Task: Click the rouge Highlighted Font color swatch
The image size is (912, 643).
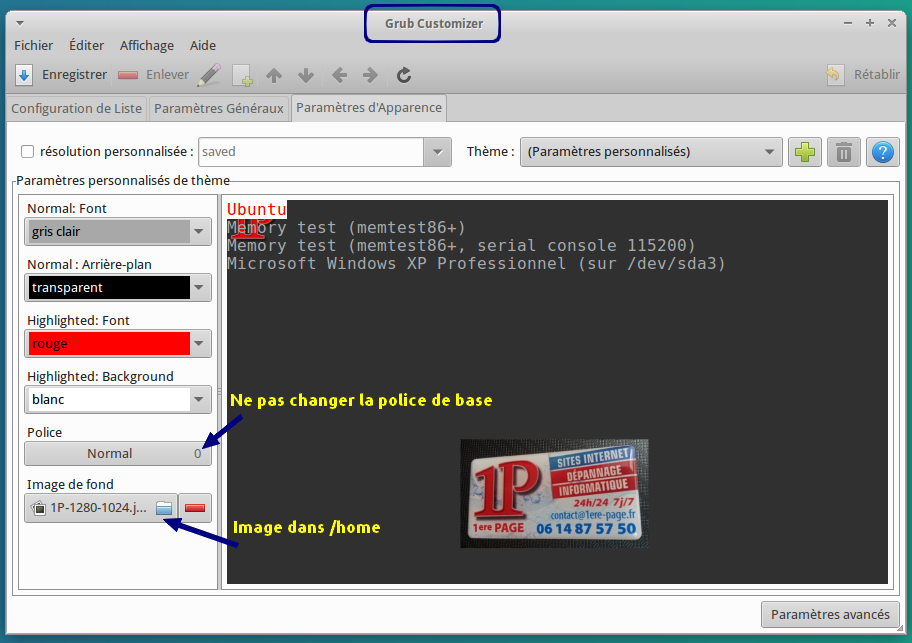Action: coord(107,344)
